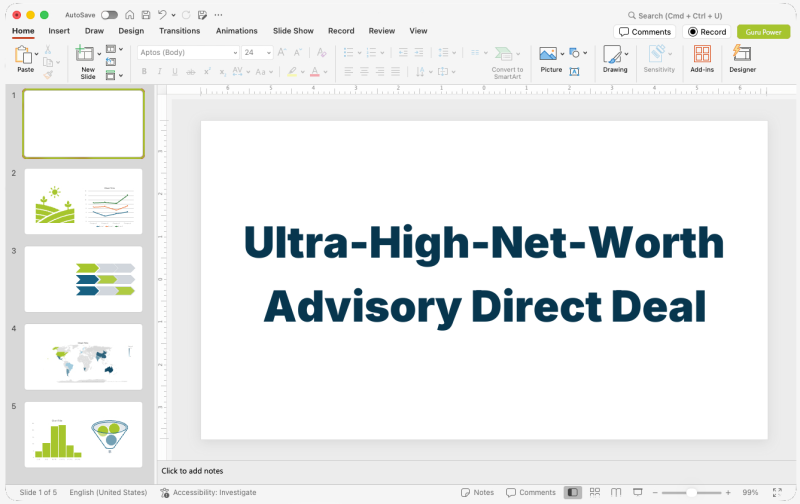Click the Sensitivity icon
Image resolution: width=800 pixels, height=504 pixels.
657,54
